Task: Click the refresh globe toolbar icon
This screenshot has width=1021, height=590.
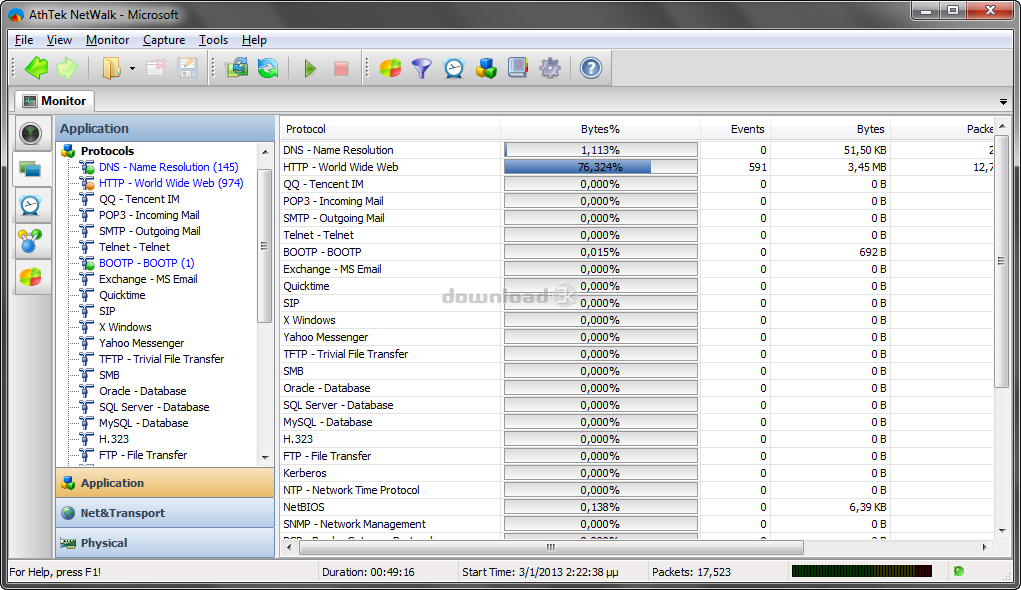Action: [268, 68]
